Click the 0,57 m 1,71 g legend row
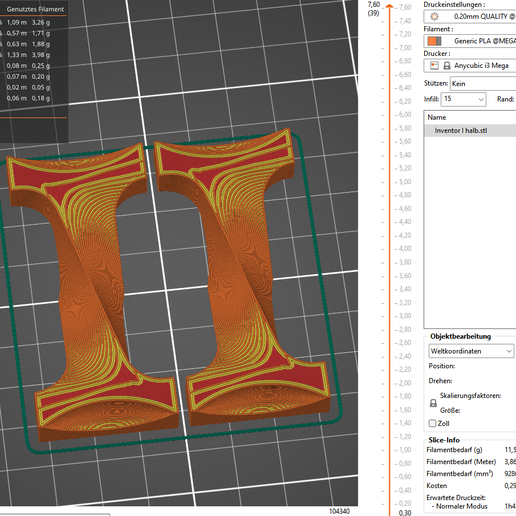Viewport: 516px width, 516px height. tap(28, 33)
